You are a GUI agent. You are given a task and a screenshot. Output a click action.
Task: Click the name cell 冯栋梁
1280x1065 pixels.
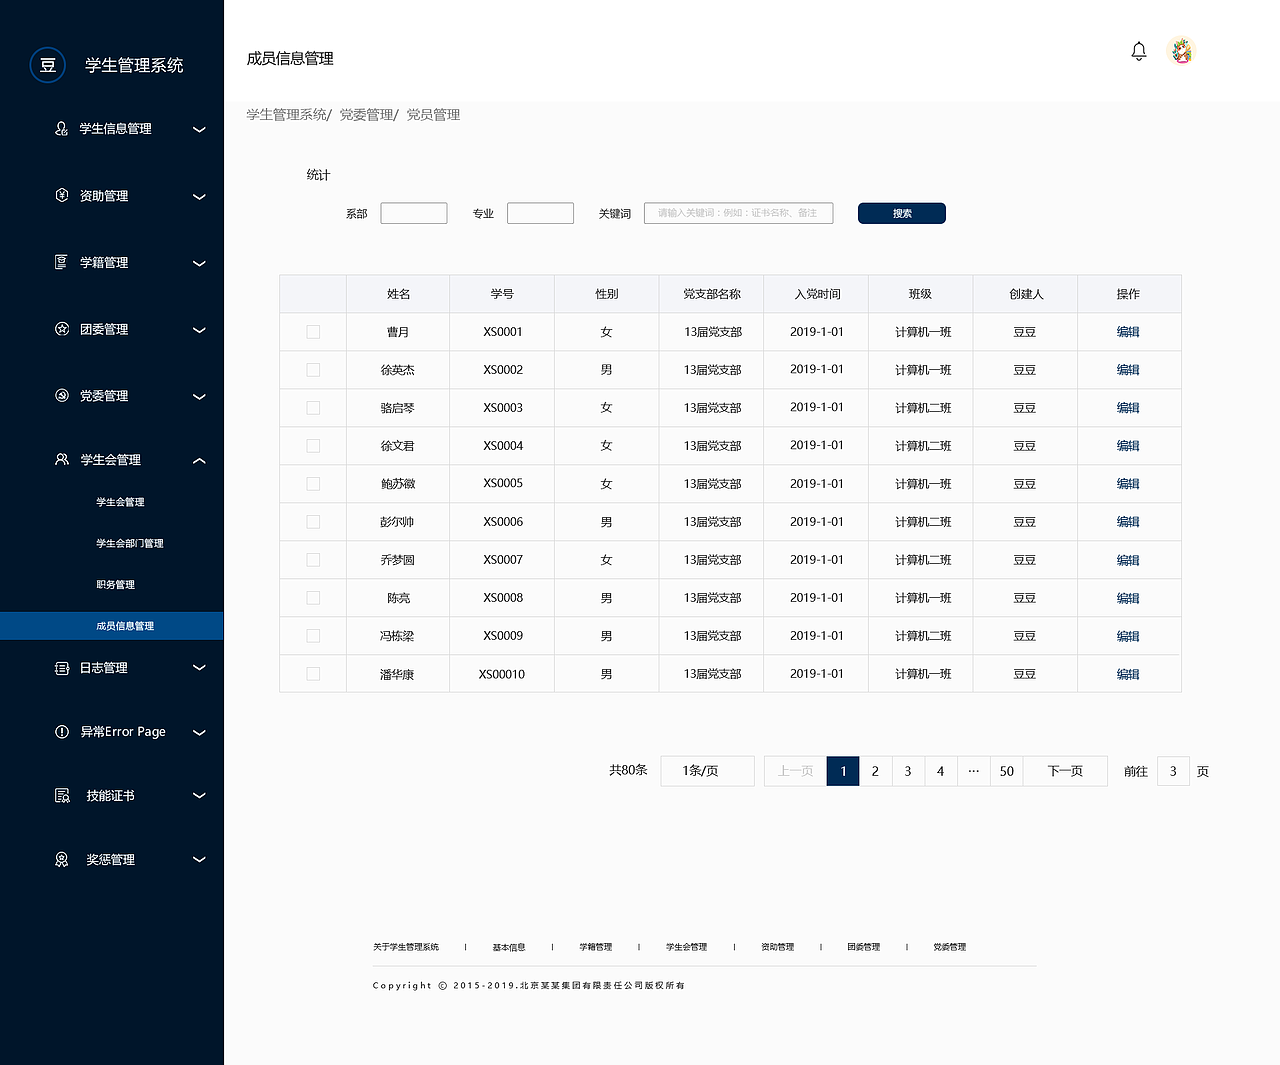[397, 636]
